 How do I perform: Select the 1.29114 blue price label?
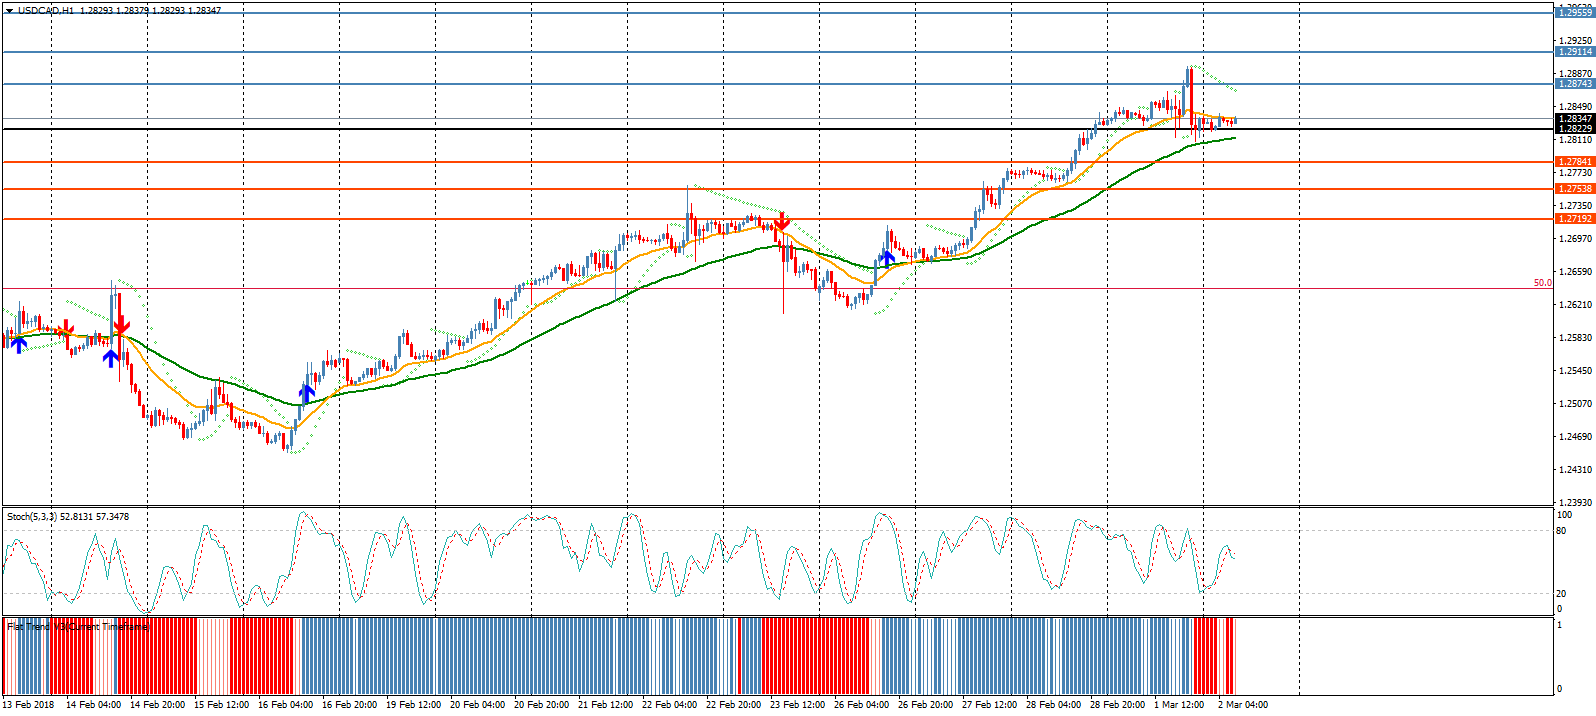pos(1574,52)
